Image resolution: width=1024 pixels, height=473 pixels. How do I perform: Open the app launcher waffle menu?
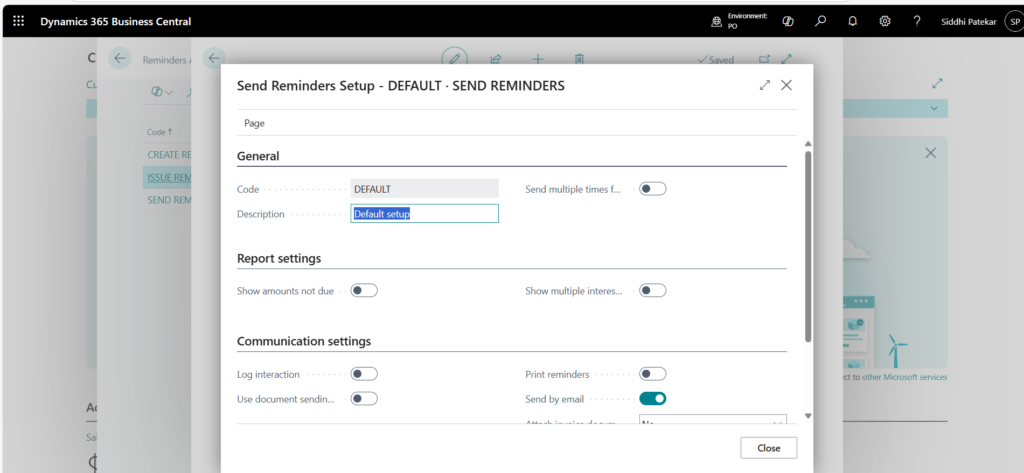coord(18,22)
